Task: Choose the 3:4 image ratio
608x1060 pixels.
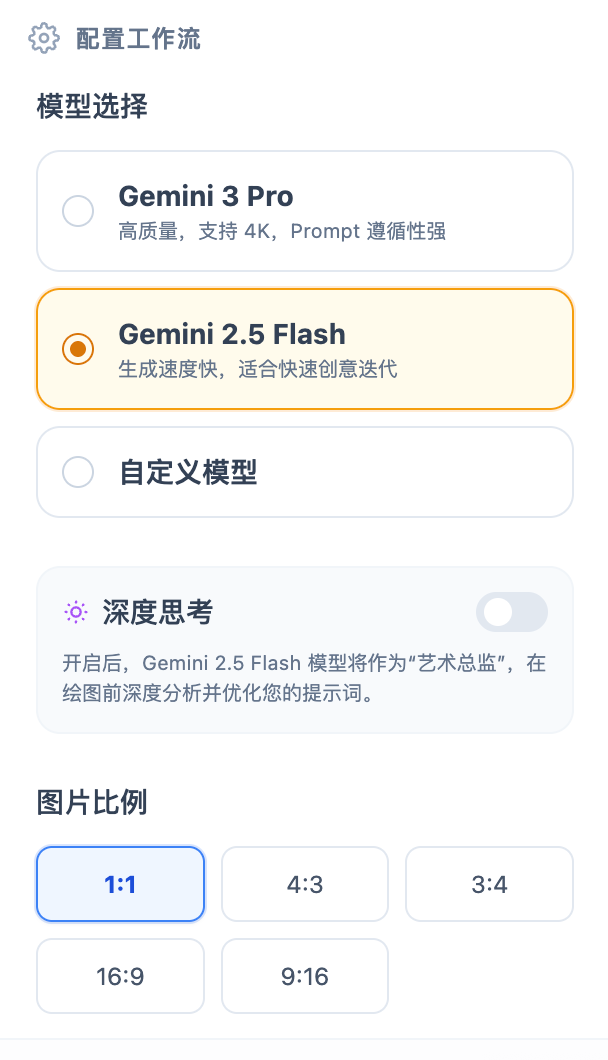Action: tap(489, 884)
